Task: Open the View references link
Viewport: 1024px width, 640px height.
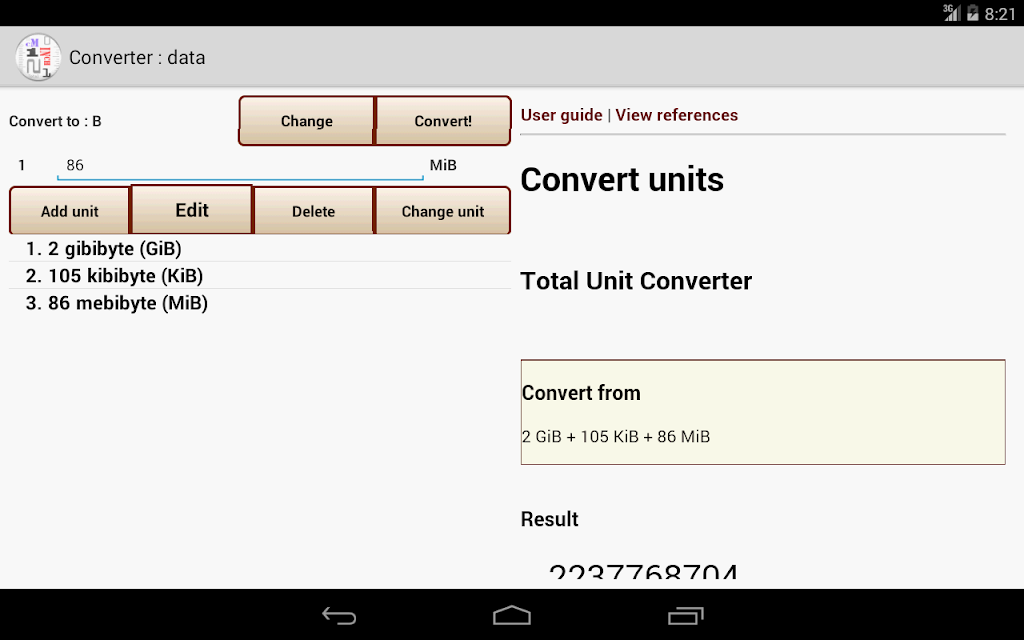Action: tap(677, 115)
